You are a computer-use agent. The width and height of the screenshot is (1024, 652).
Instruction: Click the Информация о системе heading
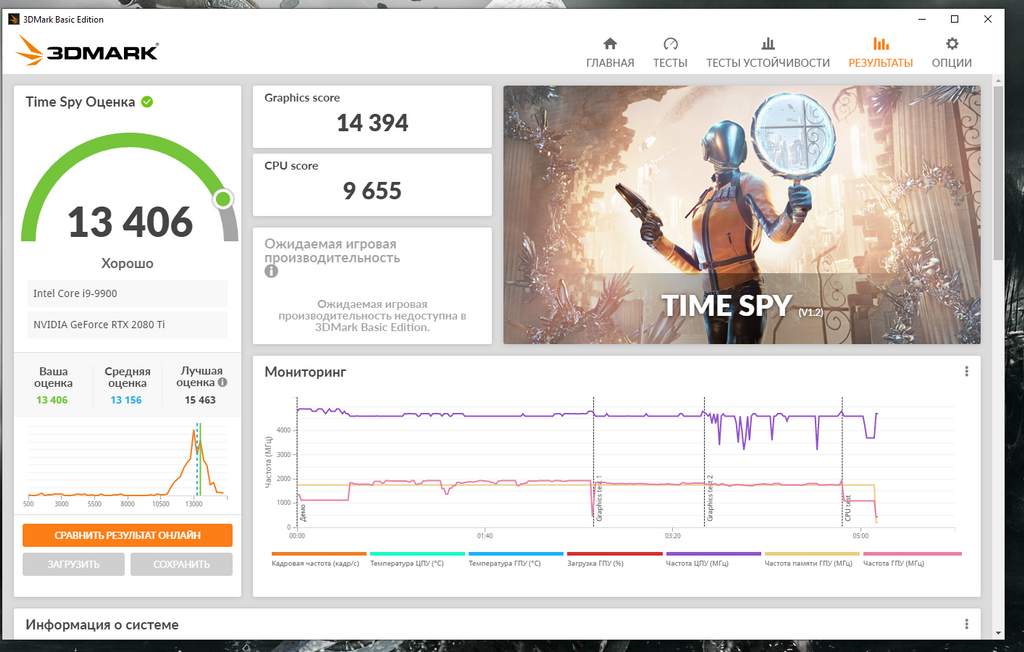pos(102,625)
